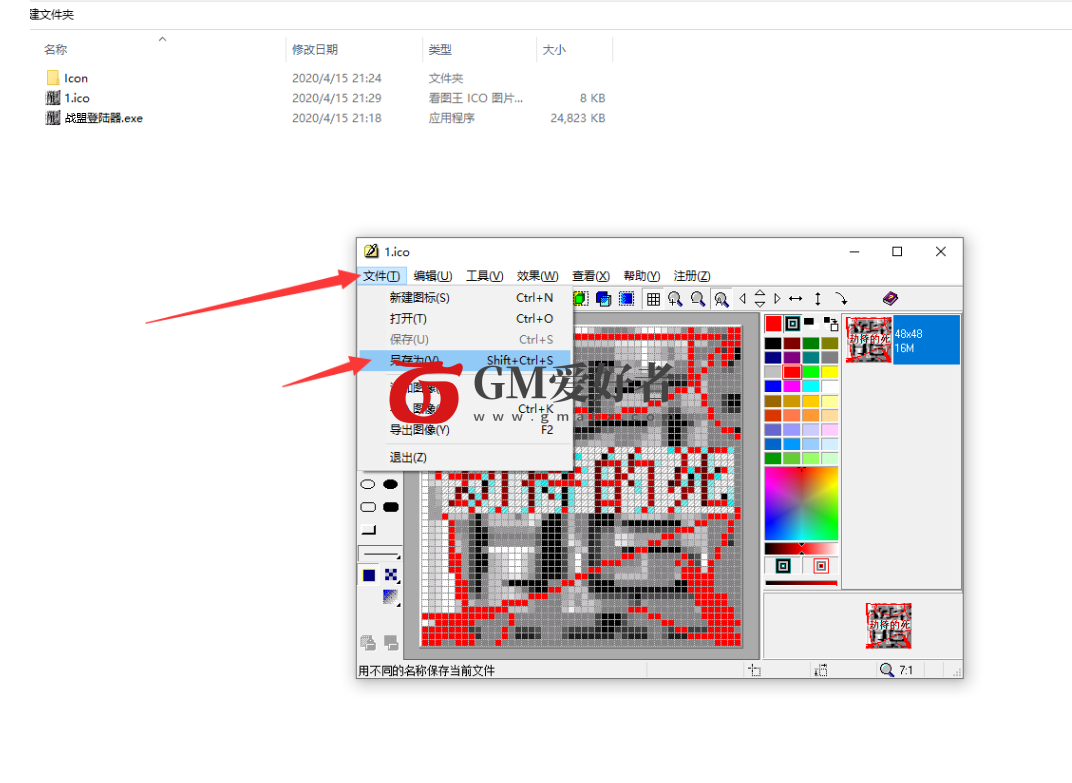Click the blue dashed-selection toolbar icon
This screenshot has width=1072, height=783.
tap(626, 299)
